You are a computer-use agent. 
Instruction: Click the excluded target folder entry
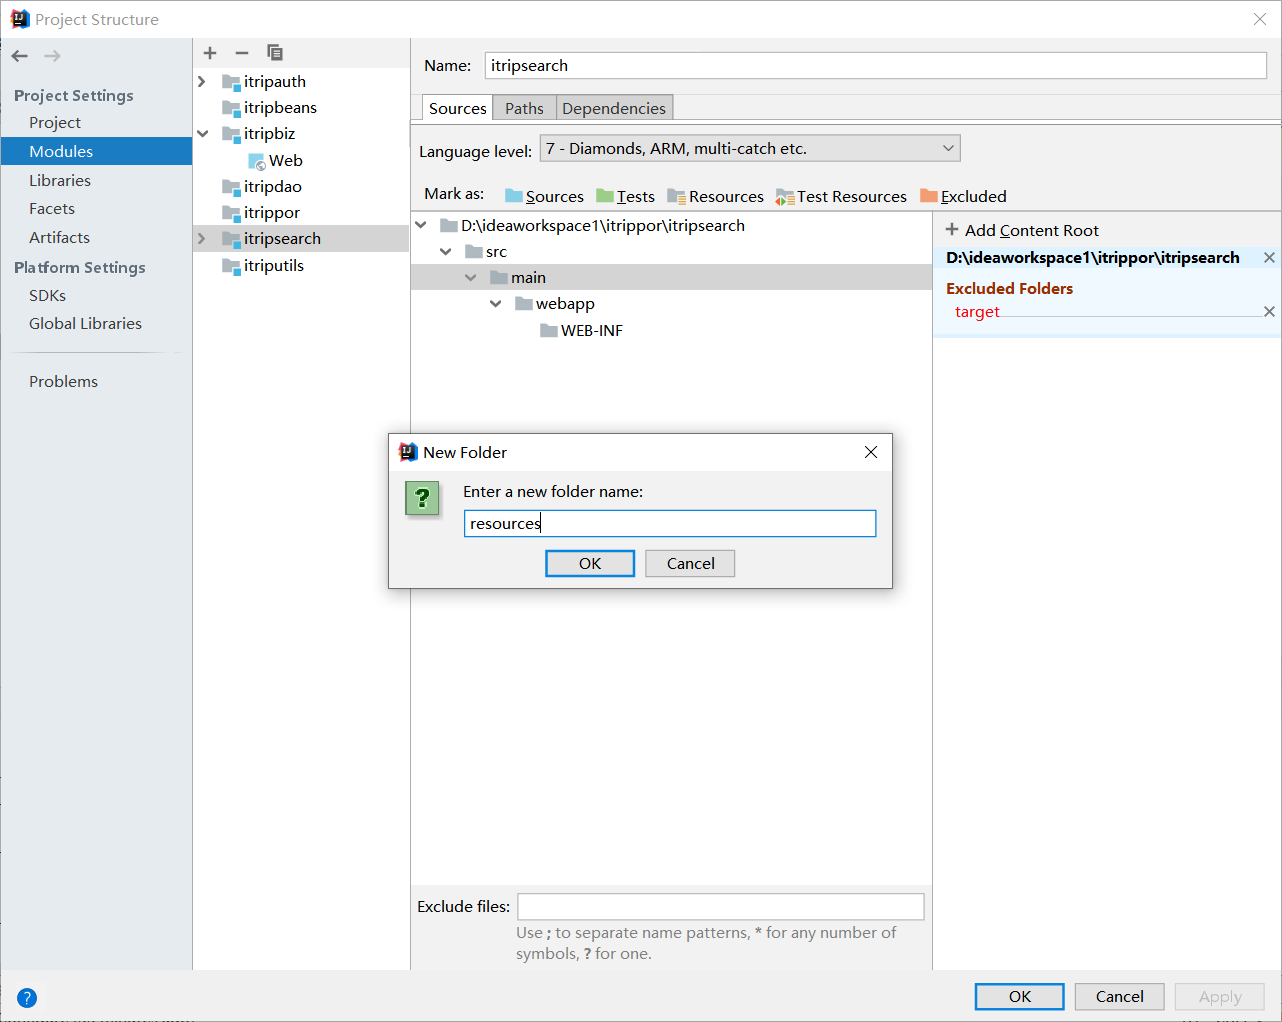click(x=977, y=312)
